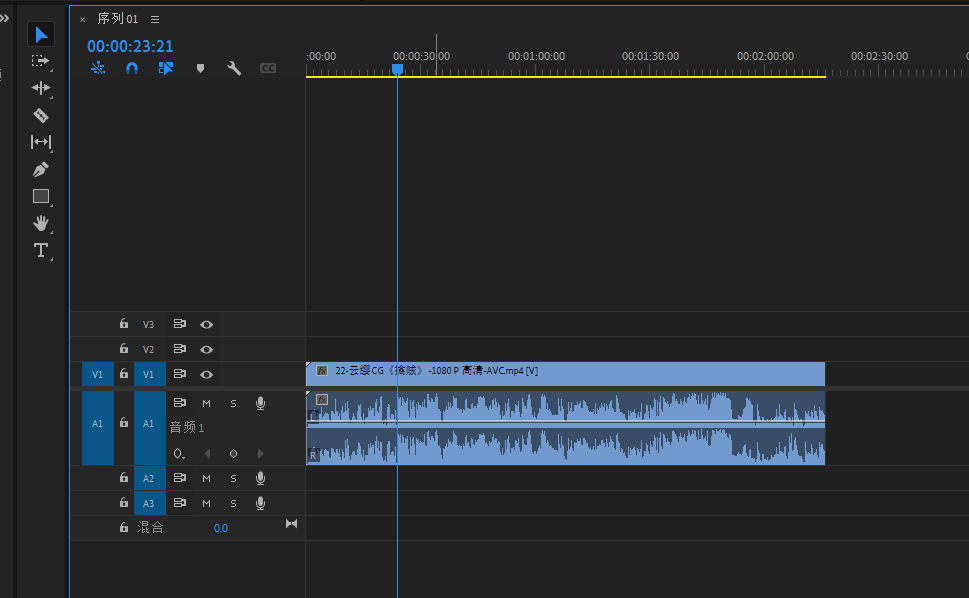
Task: Toggle timeline snapping magnet icon
Action: tap(132, 68)
